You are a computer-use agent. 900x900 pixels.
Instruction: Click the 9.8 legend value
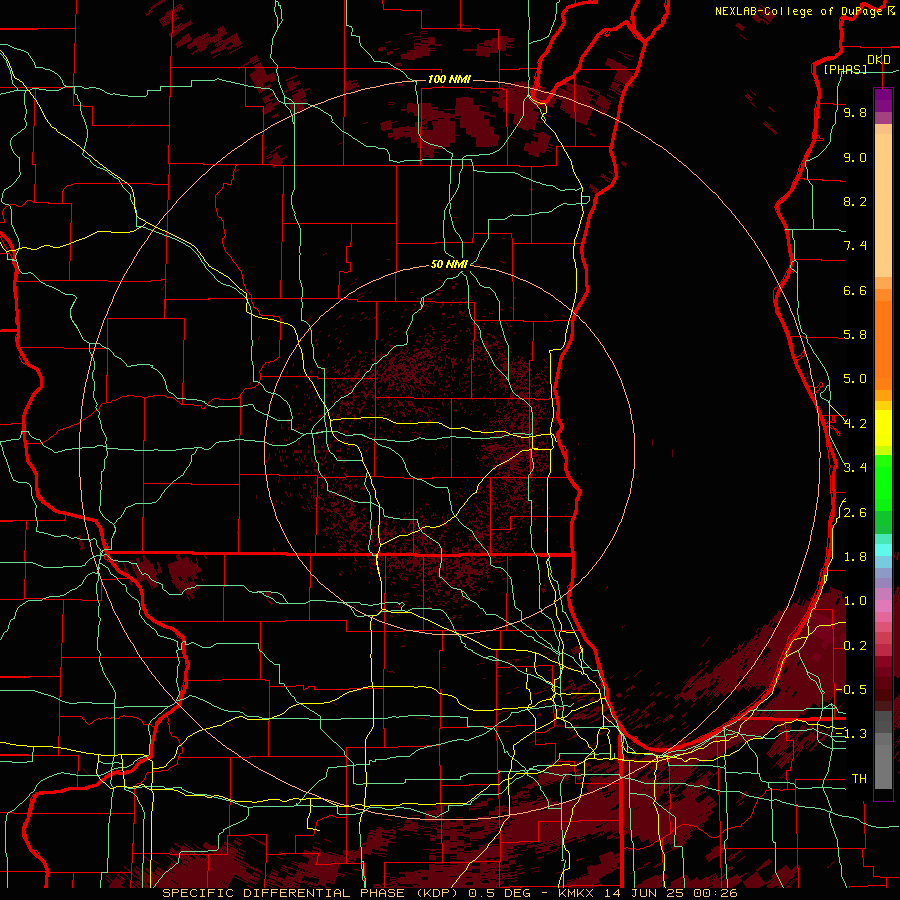tap(855, 112)
